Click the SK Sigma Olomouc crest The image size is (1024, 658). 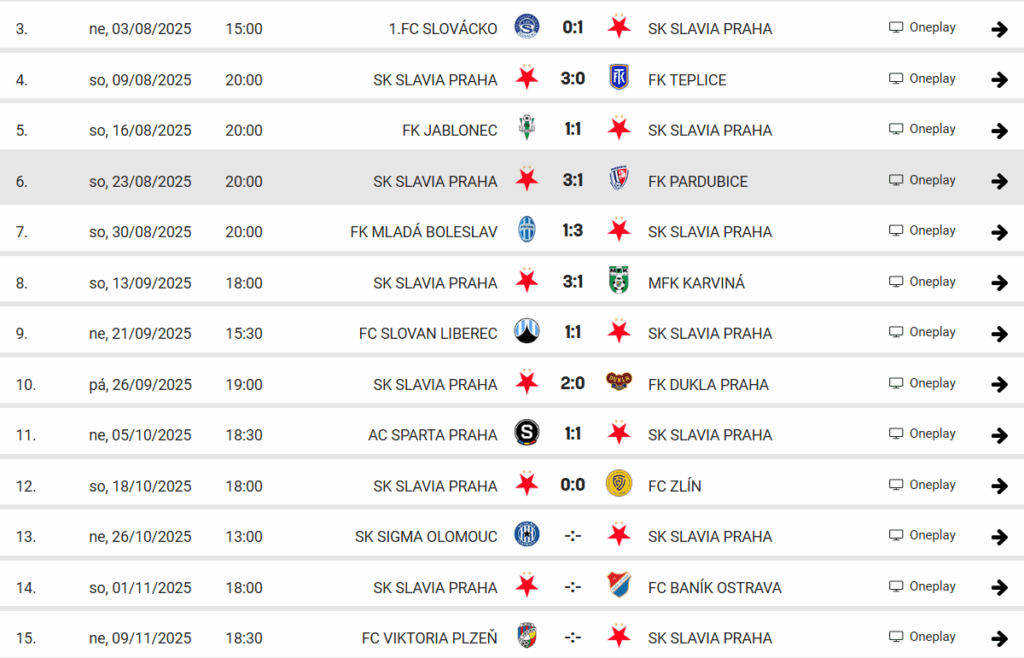(x=526, y=536)
